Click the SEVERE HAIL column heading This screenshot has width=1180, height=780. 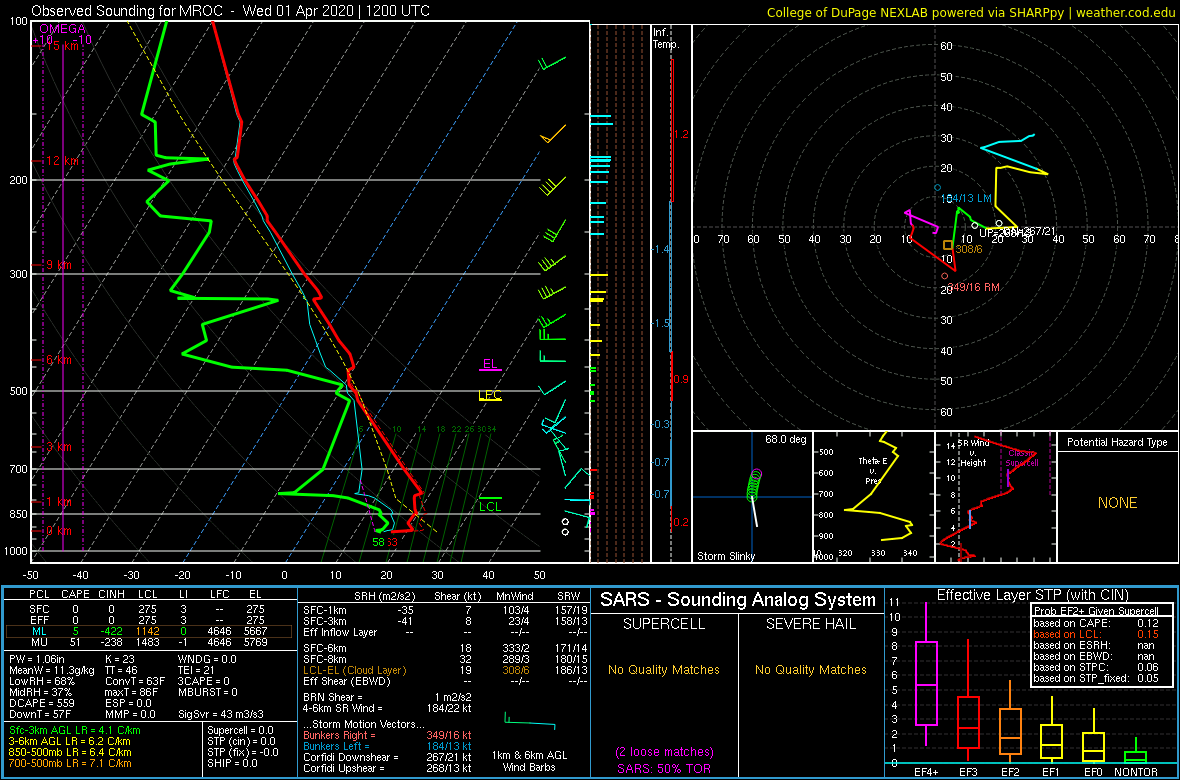click(811, 626)
